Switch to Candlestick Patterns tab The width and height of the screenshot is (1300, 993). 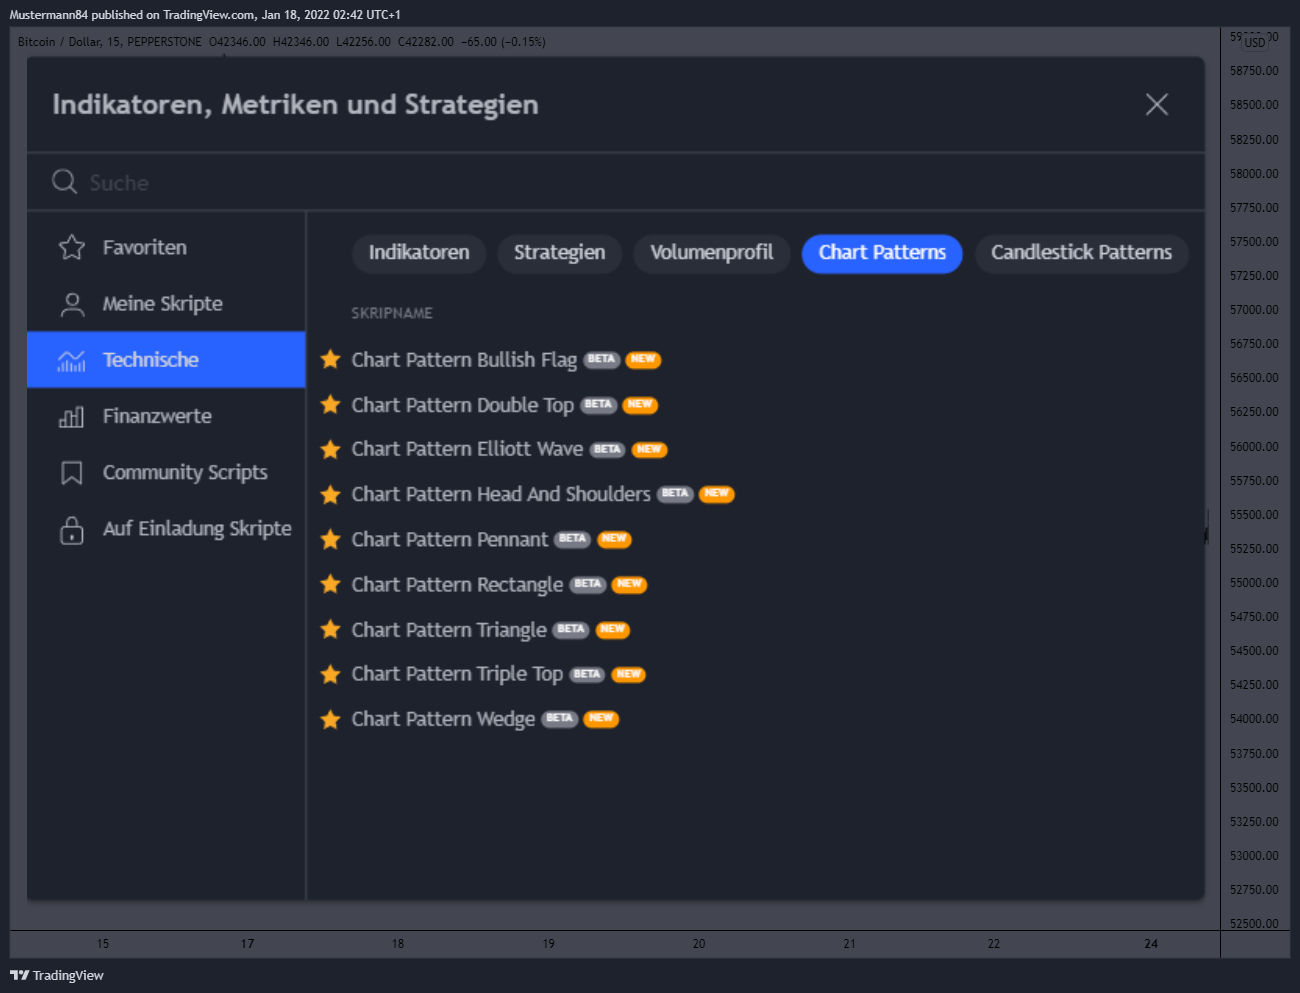coord(1081,253)
